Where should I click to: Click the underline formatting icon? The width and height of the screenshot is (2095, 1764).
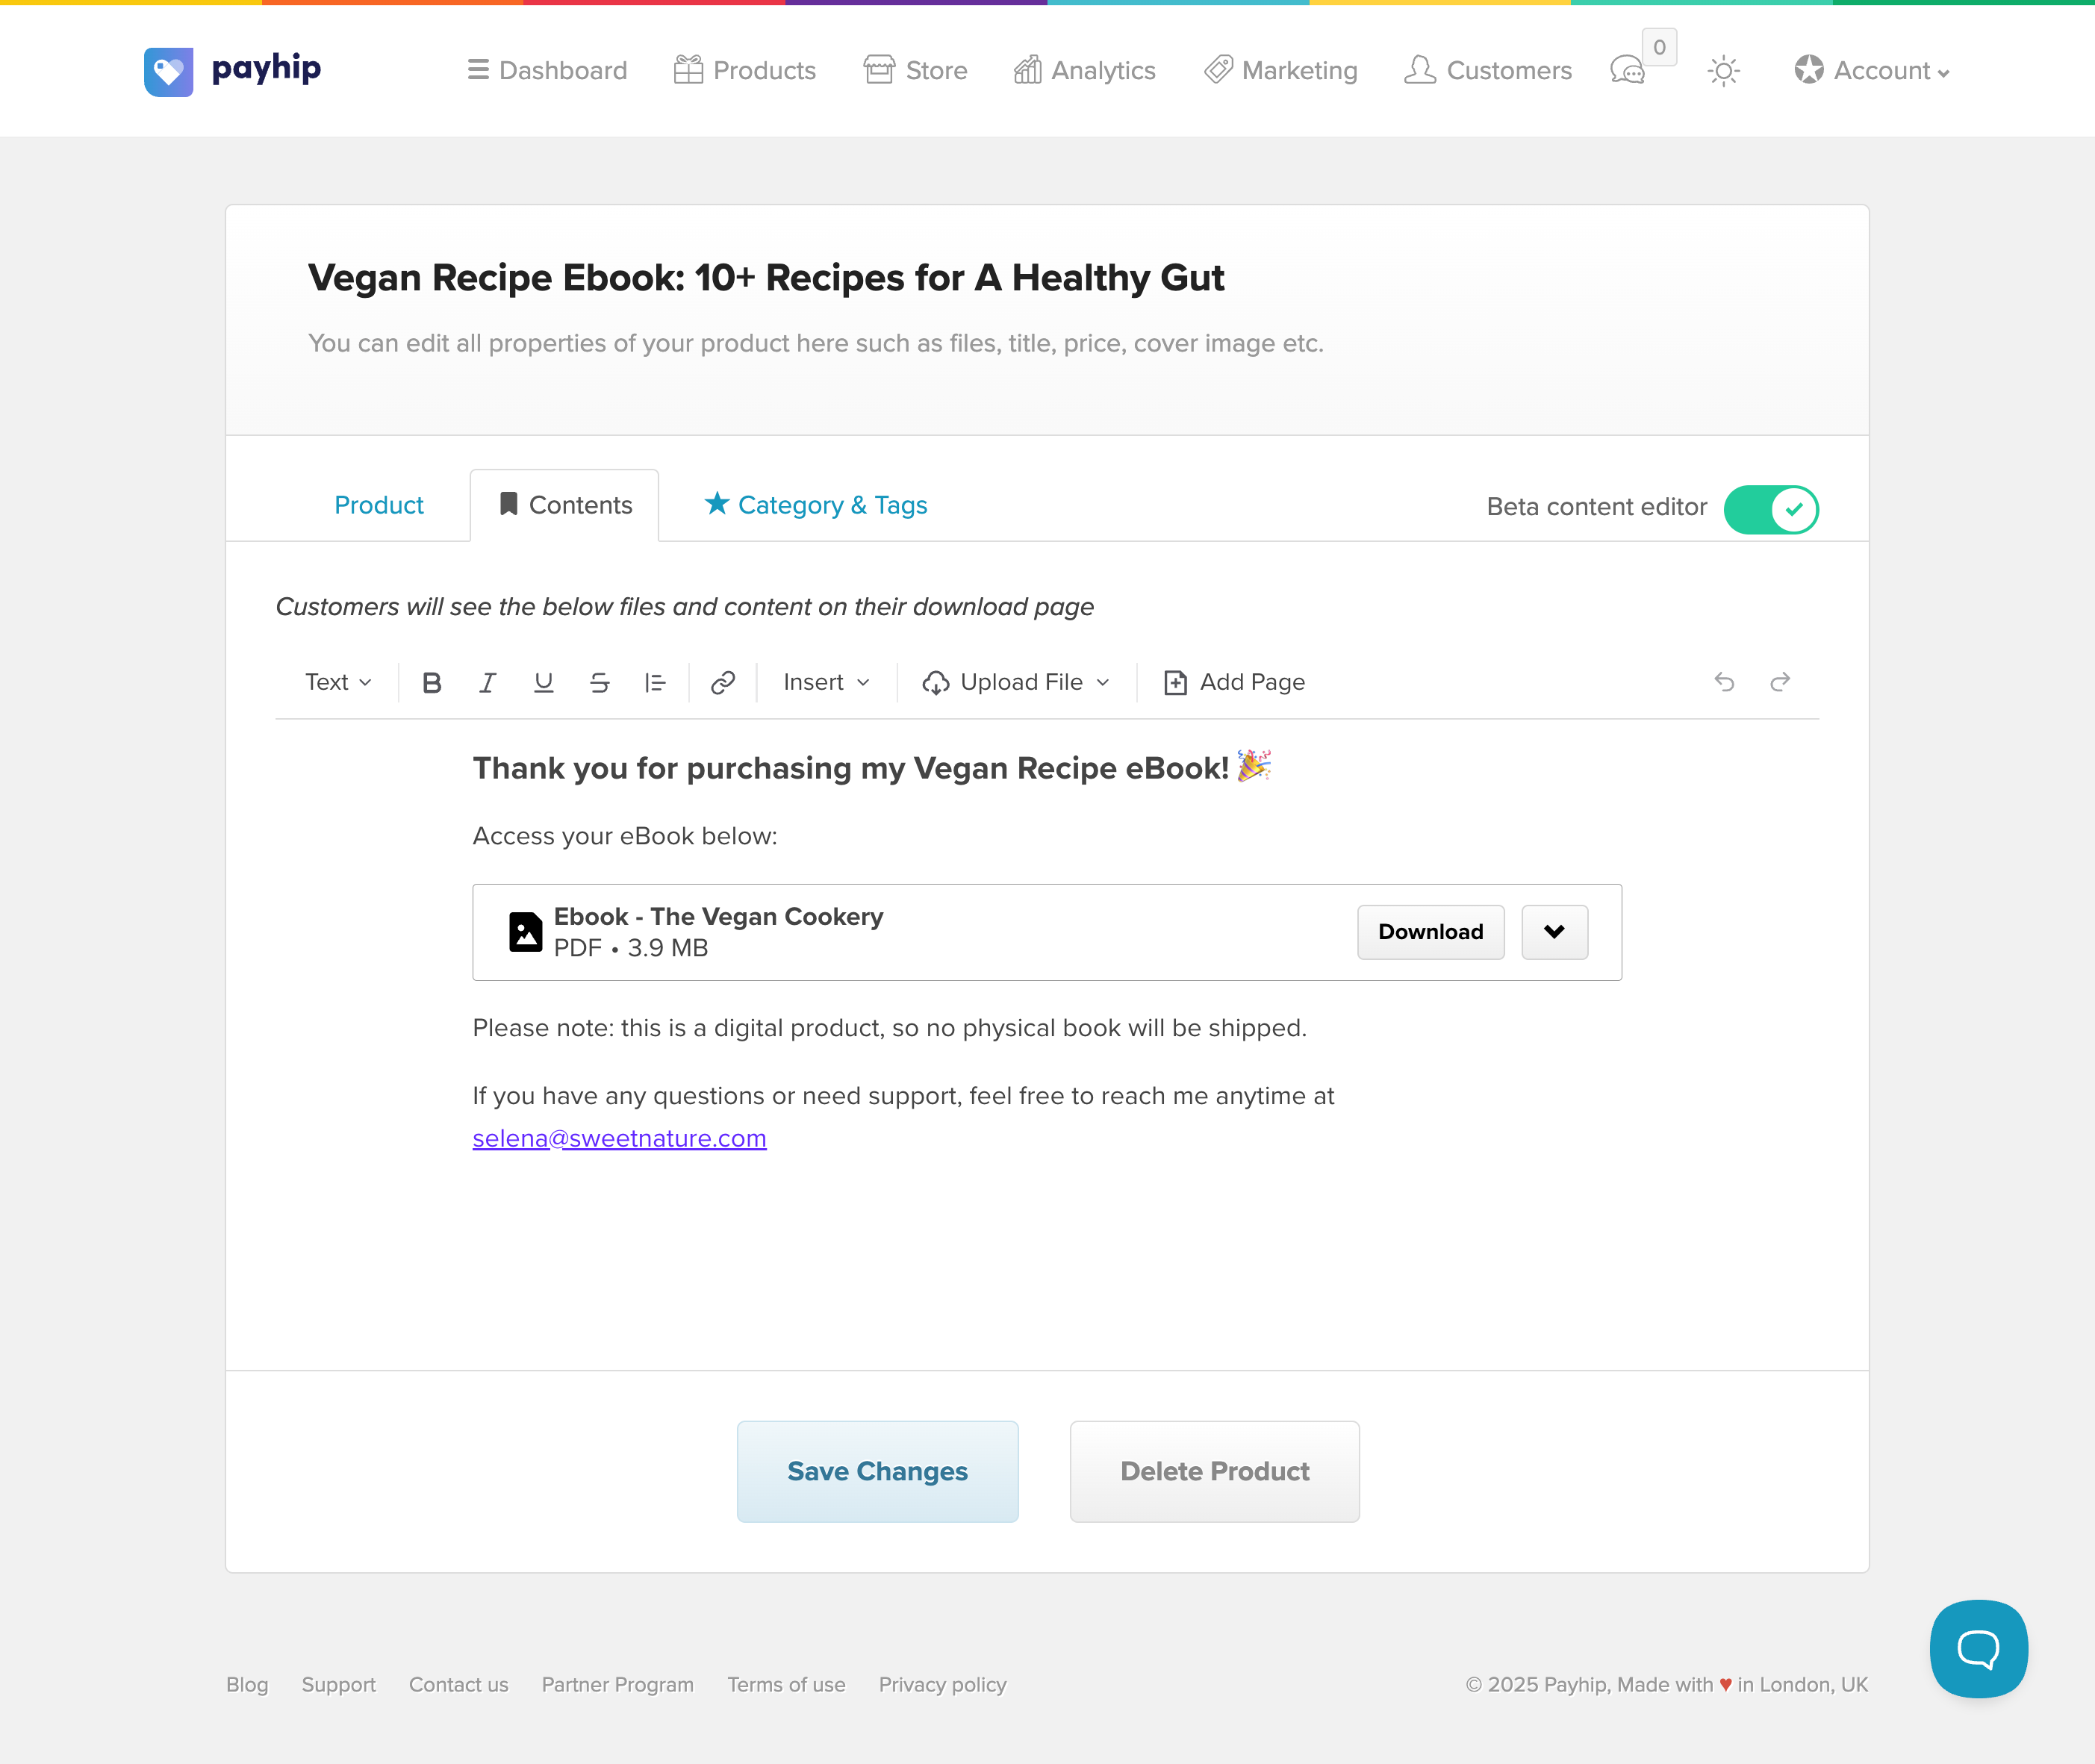tap(543, 682)
